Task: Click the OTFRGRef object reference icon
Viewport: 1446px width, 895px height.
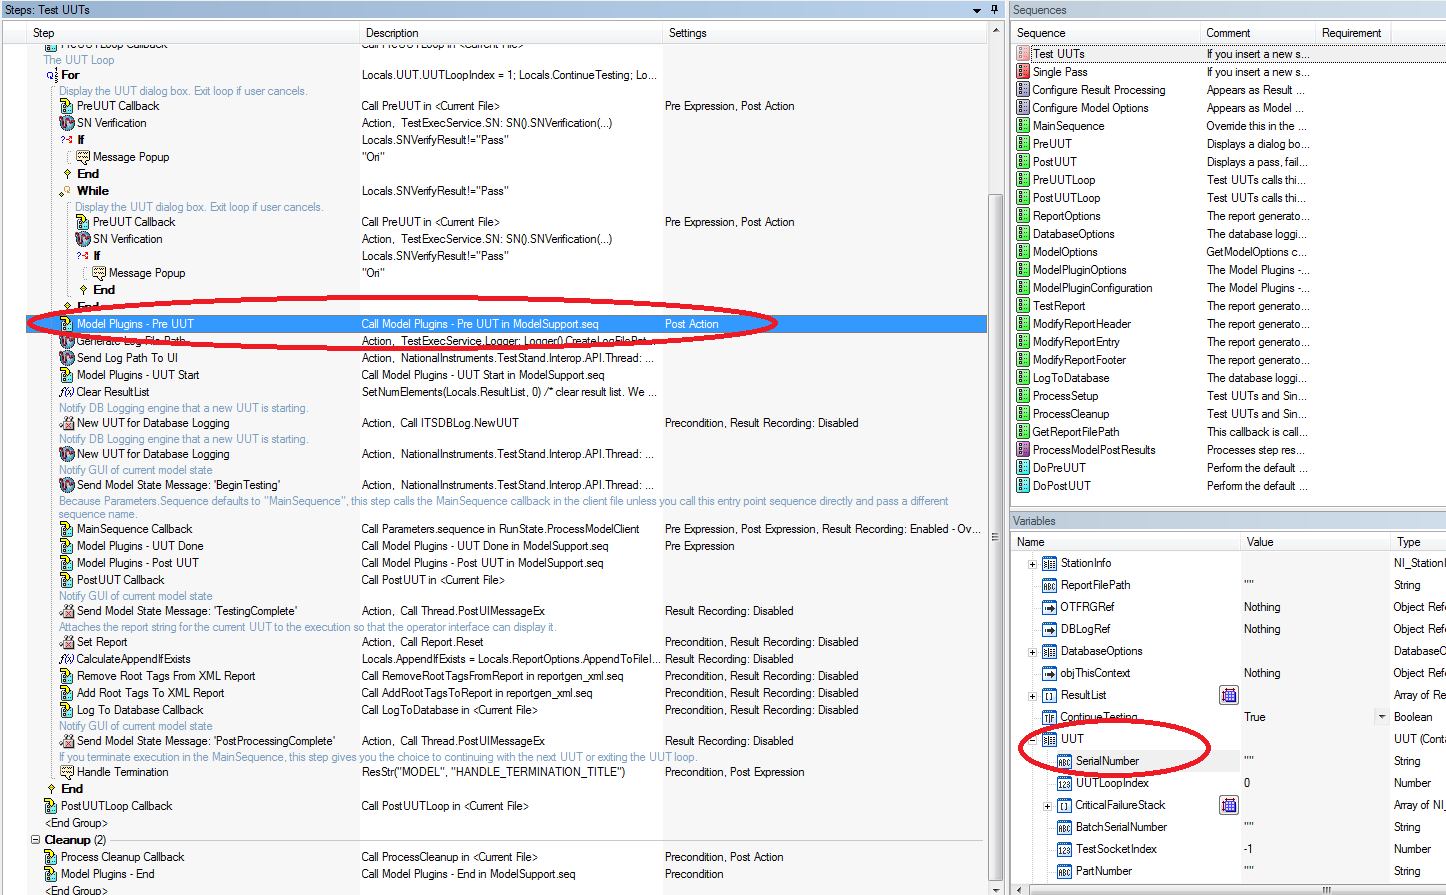Action: (x=1049, y=607)
